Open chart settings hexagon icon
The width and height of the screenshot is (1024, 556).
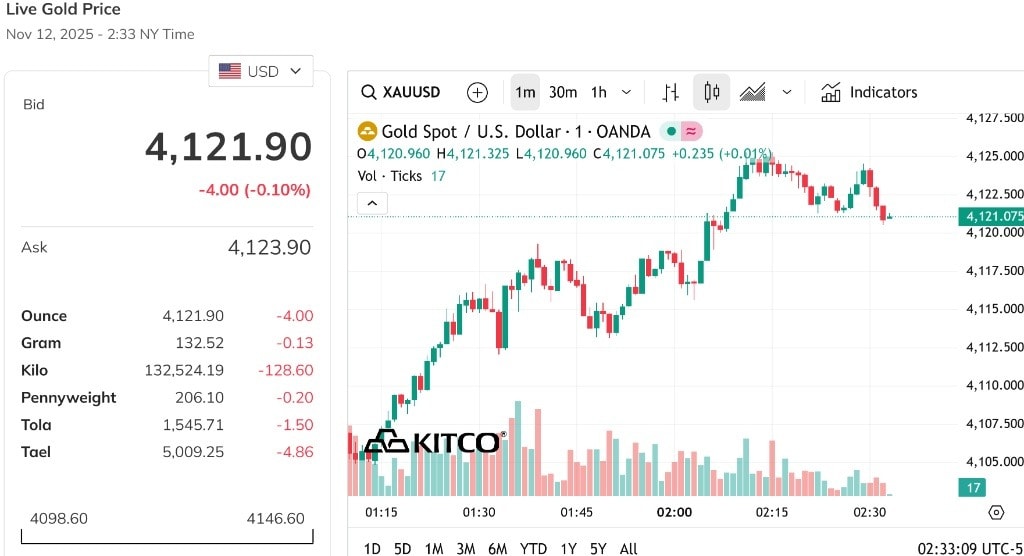(x=995, y=512)
